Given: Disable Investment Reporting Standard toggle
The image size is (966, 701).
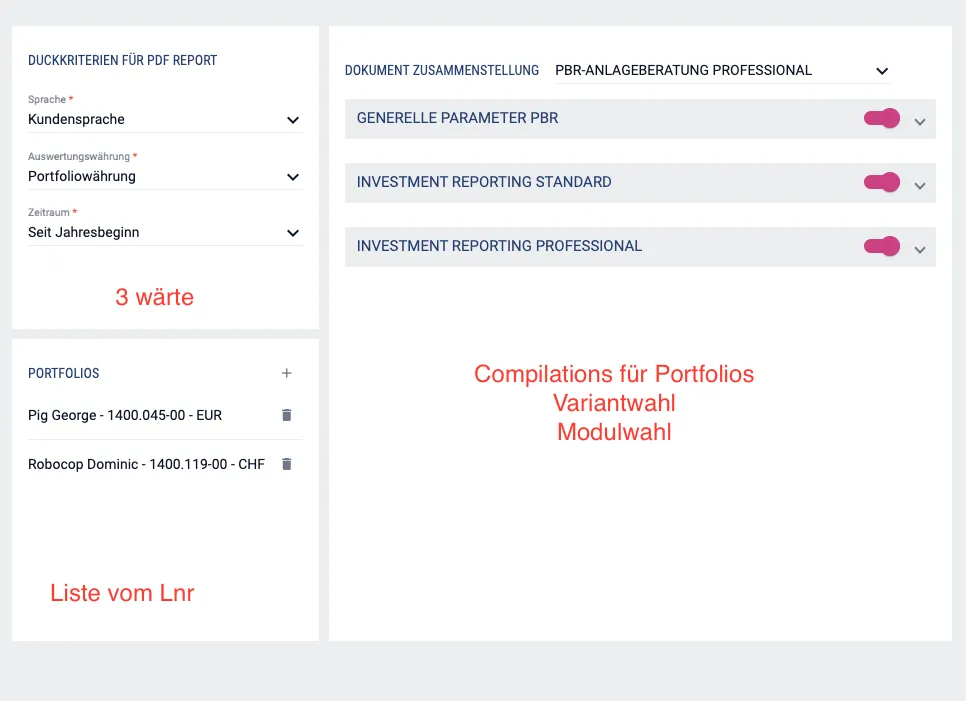Looking at the screenshot, I should click(882, 182).
